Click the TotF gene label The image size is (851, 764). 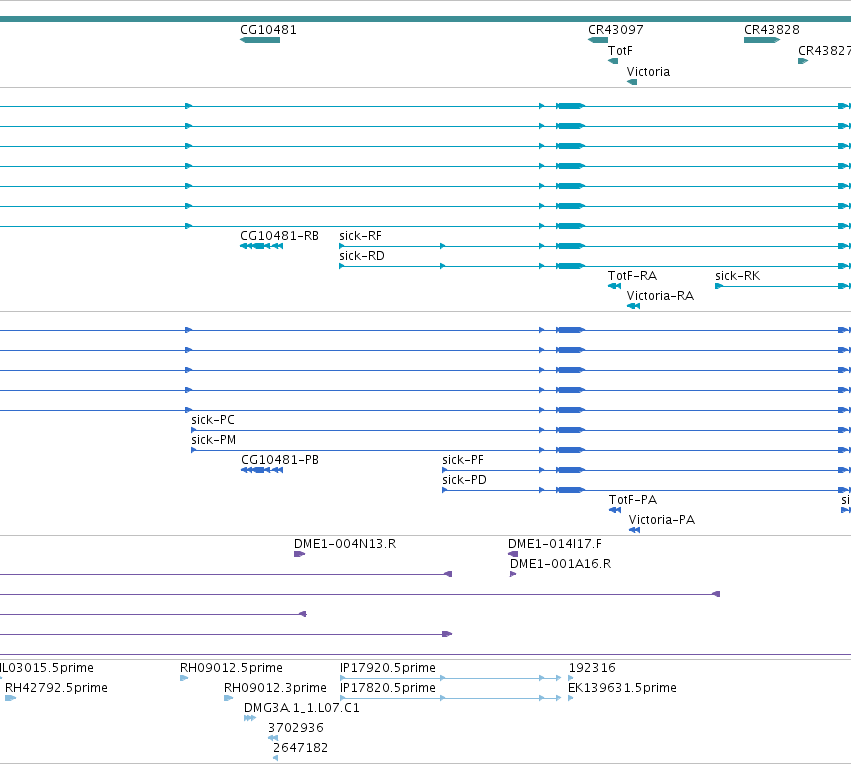[x=620, y=51]
